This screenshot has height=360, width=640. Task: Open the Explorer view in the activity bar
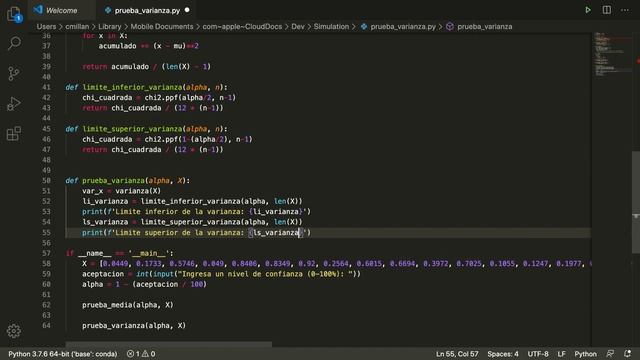14,14
